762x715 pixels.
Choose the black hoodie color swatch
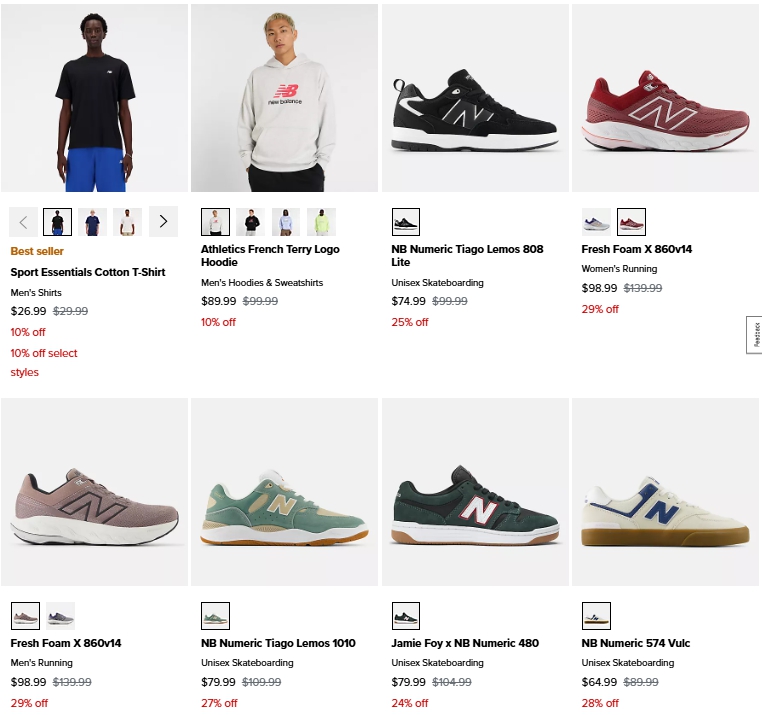click(250, 222)
